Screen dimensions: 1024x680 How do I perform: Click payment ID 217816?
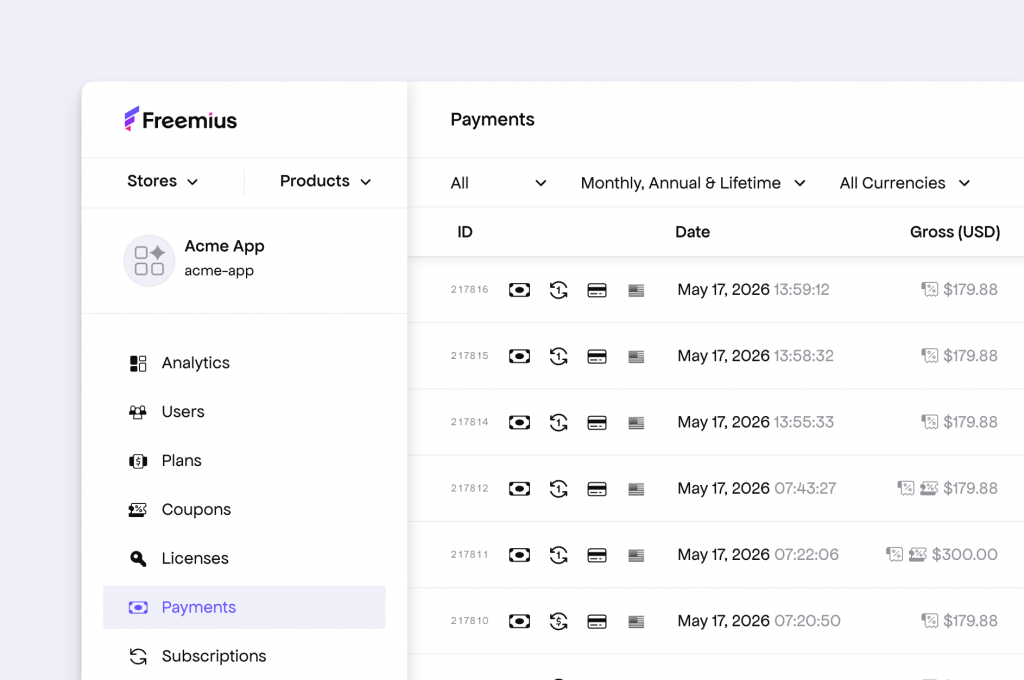pyautogui.click(x=470, y=289)
